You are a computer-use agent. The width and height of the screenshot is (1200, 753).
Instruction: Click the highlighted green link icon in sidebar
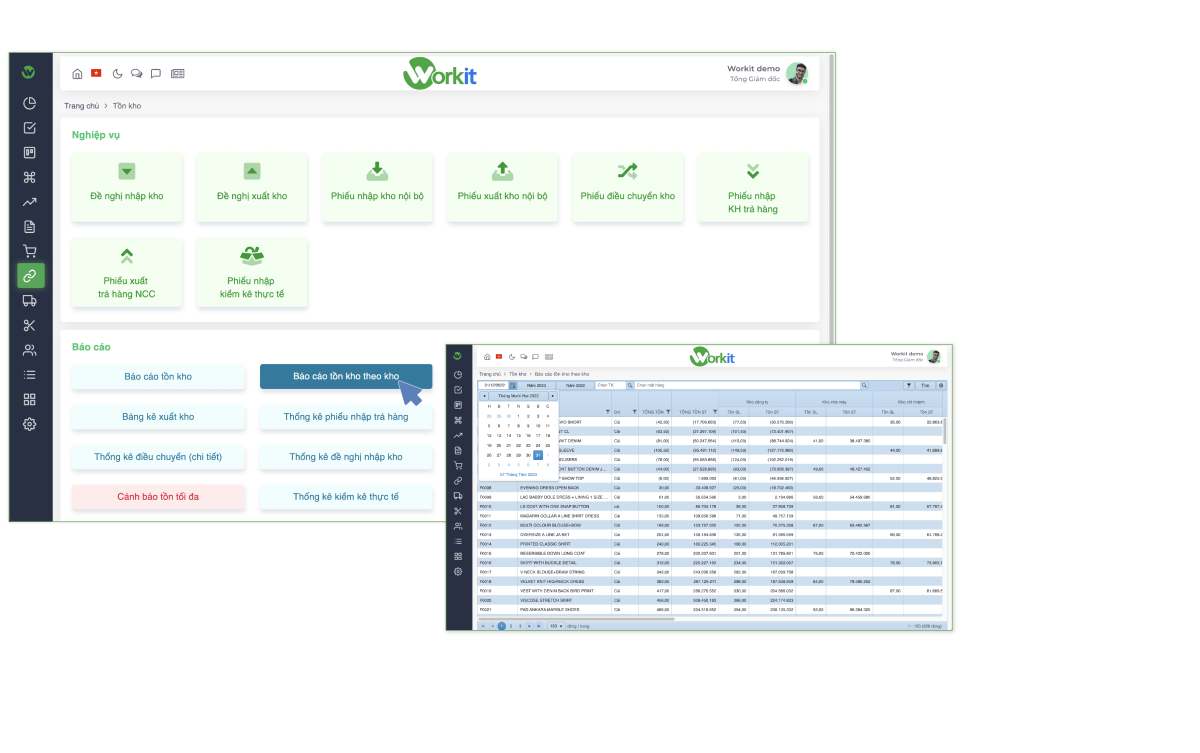tap(30, 277)
